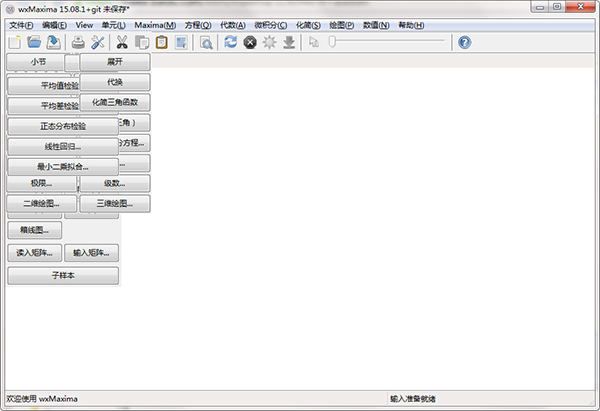The width and height of the screenshot is (600, 411).
Task: Open the 化简(S) menu
Action: [308, 25]
